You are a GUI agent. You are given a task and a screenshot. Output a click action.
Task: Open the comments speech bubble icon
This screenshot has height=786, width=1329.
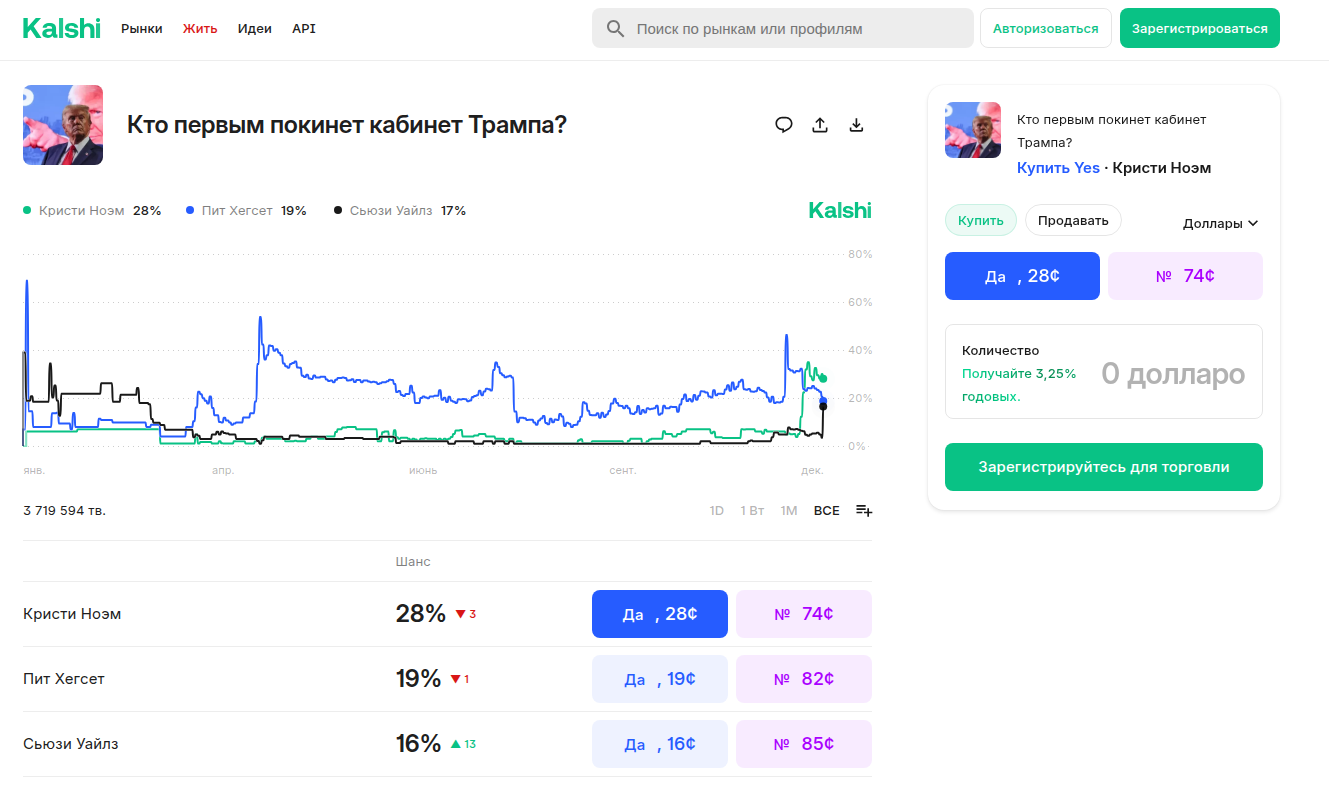tap(784, 125)
